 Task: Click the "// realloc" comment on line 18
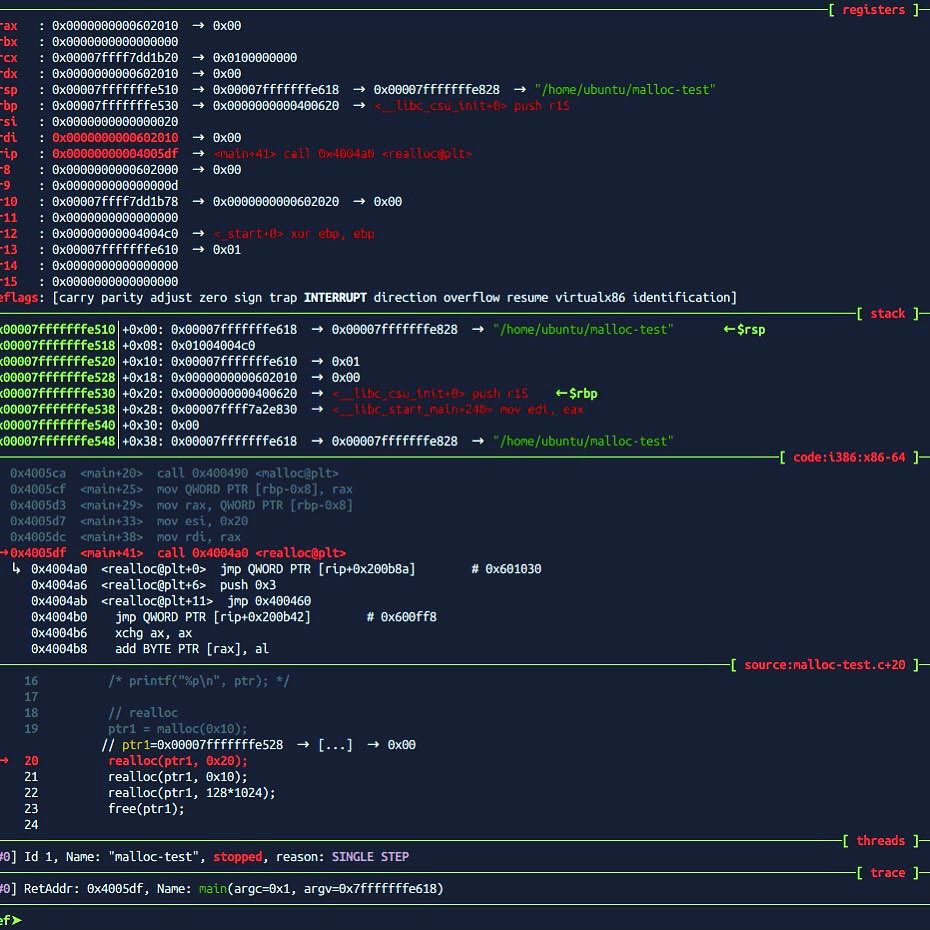point(143,713)
